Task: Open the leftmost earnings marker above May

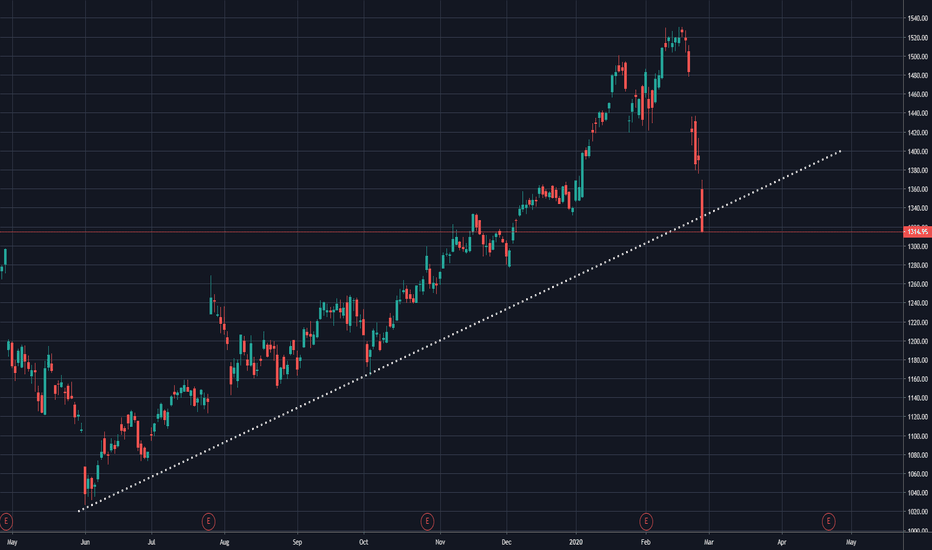Action: 6,521
